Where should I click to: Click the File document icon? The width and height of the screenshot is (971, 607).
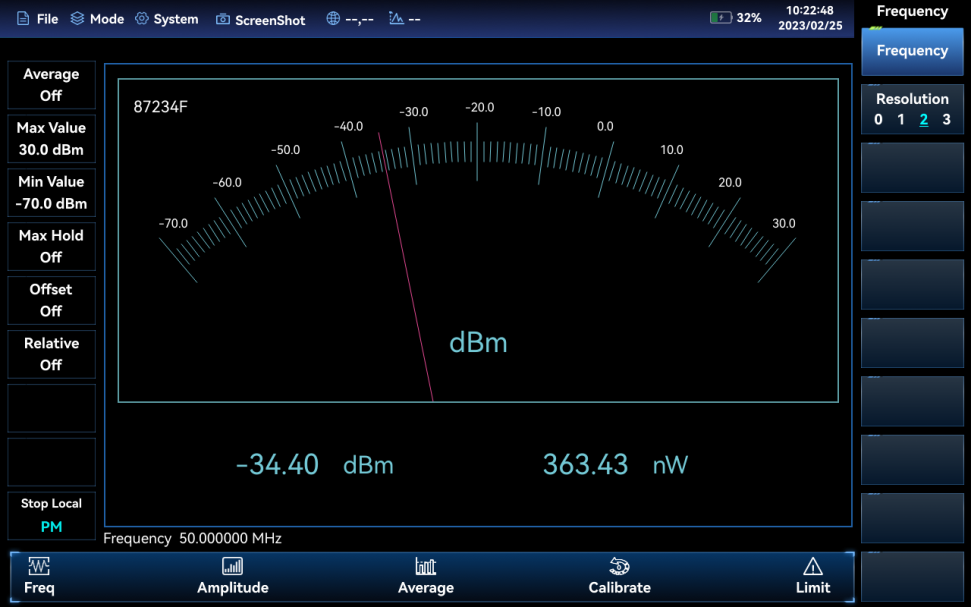(23, 19)
